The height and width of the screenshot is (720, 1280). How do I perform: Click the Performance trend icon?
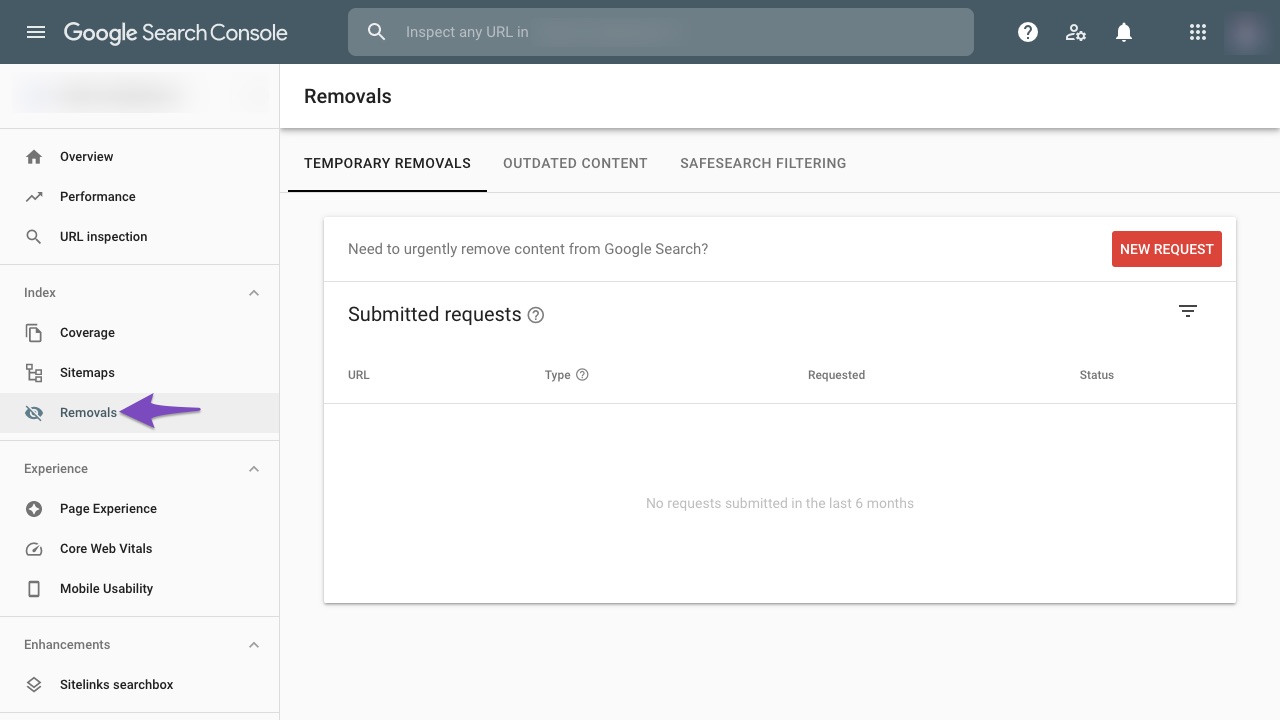tap(34, 197)
